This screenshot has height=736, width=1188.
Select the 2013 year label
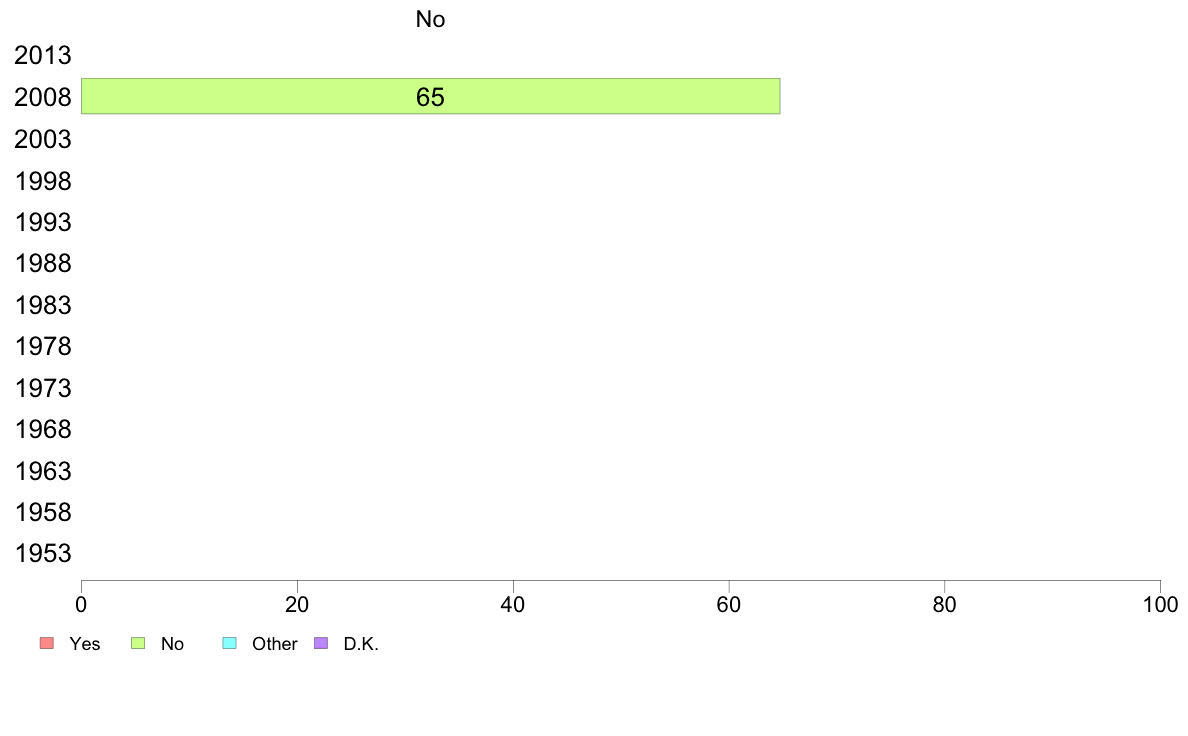click(43, 55)
